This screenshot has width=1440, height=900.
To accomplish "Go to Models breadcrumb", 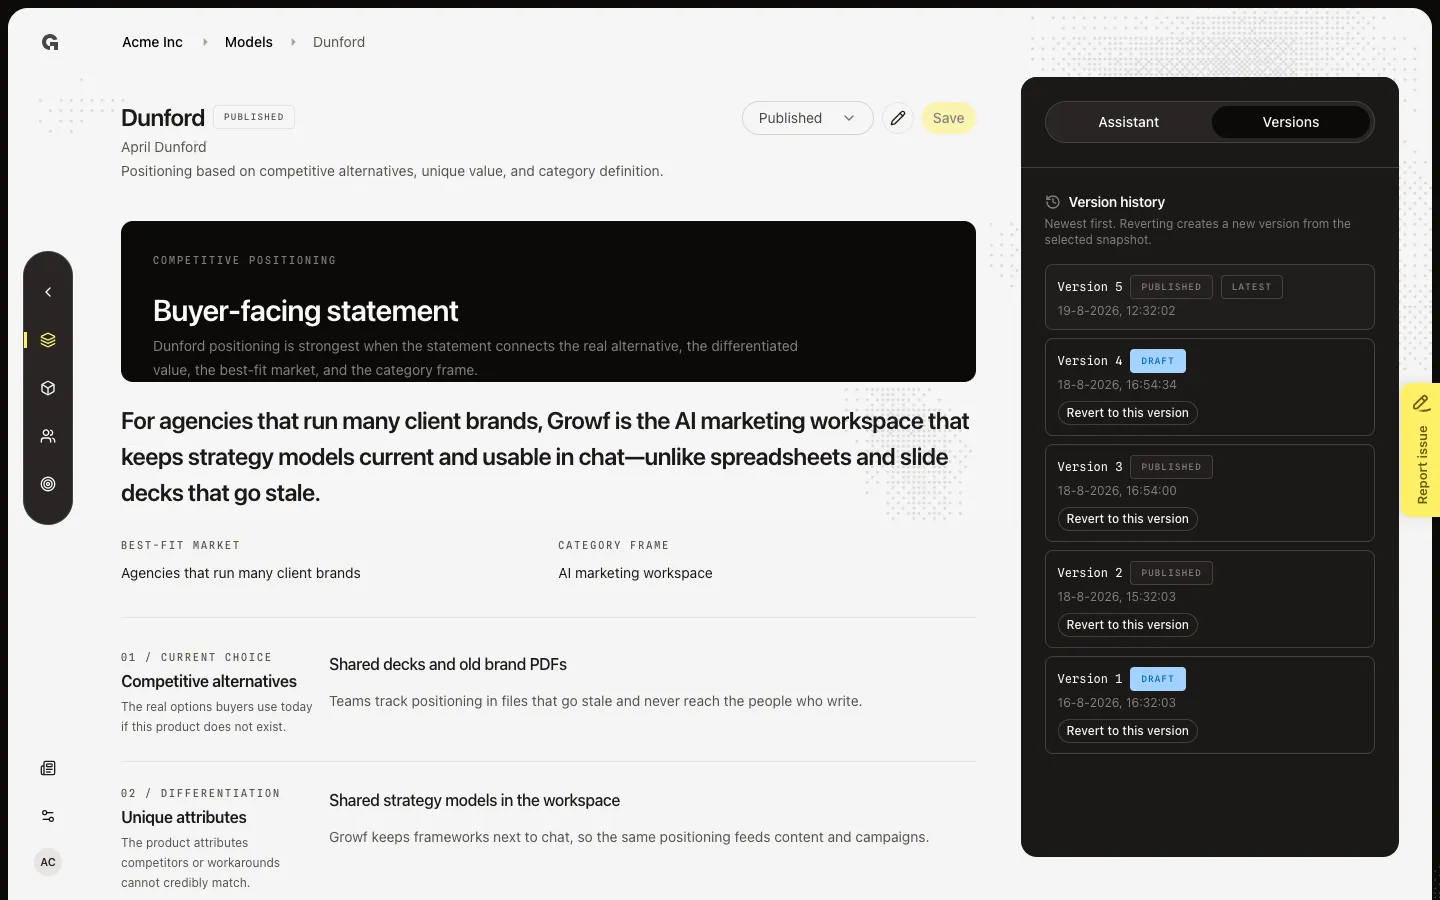I will pos(248,42).
